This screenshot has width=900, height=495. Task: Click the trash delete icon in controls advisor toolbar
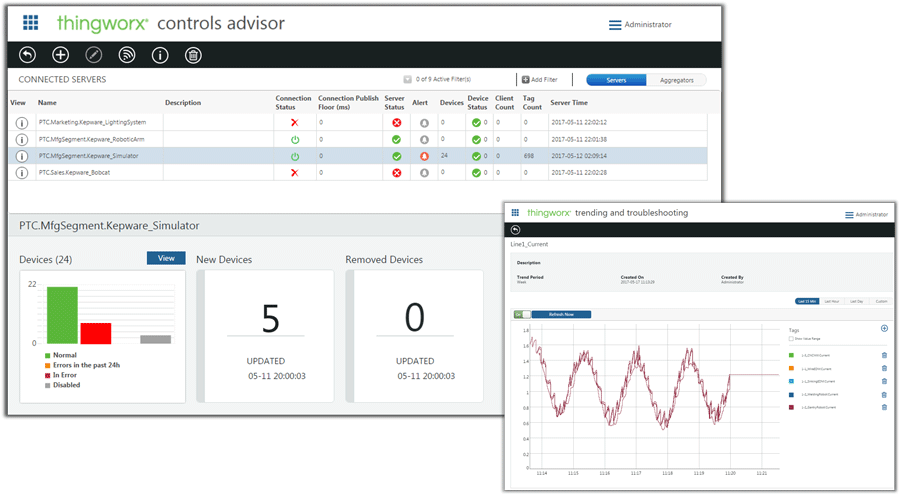pyautogui.click(x=193, y=55)
